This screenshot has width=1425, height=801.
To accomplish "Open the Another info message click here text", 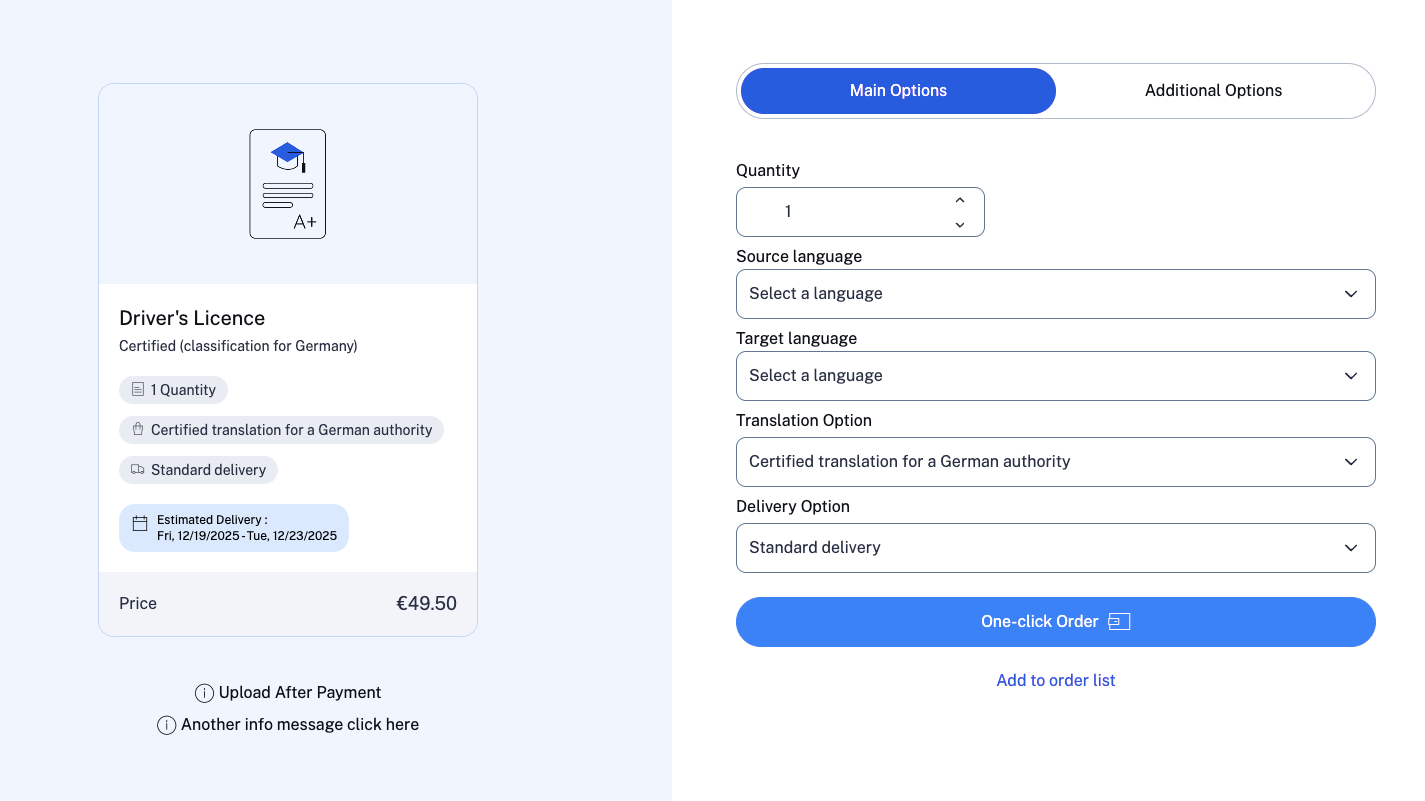I will 300,725.
